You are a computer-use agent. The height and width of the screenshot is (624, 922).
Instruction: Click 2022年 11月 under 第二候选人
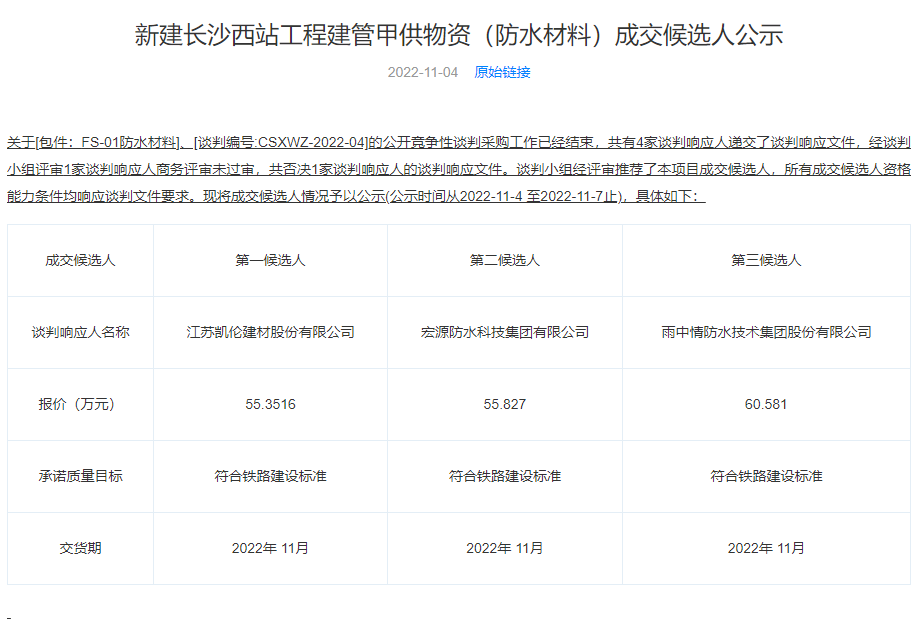pos(505,549)
